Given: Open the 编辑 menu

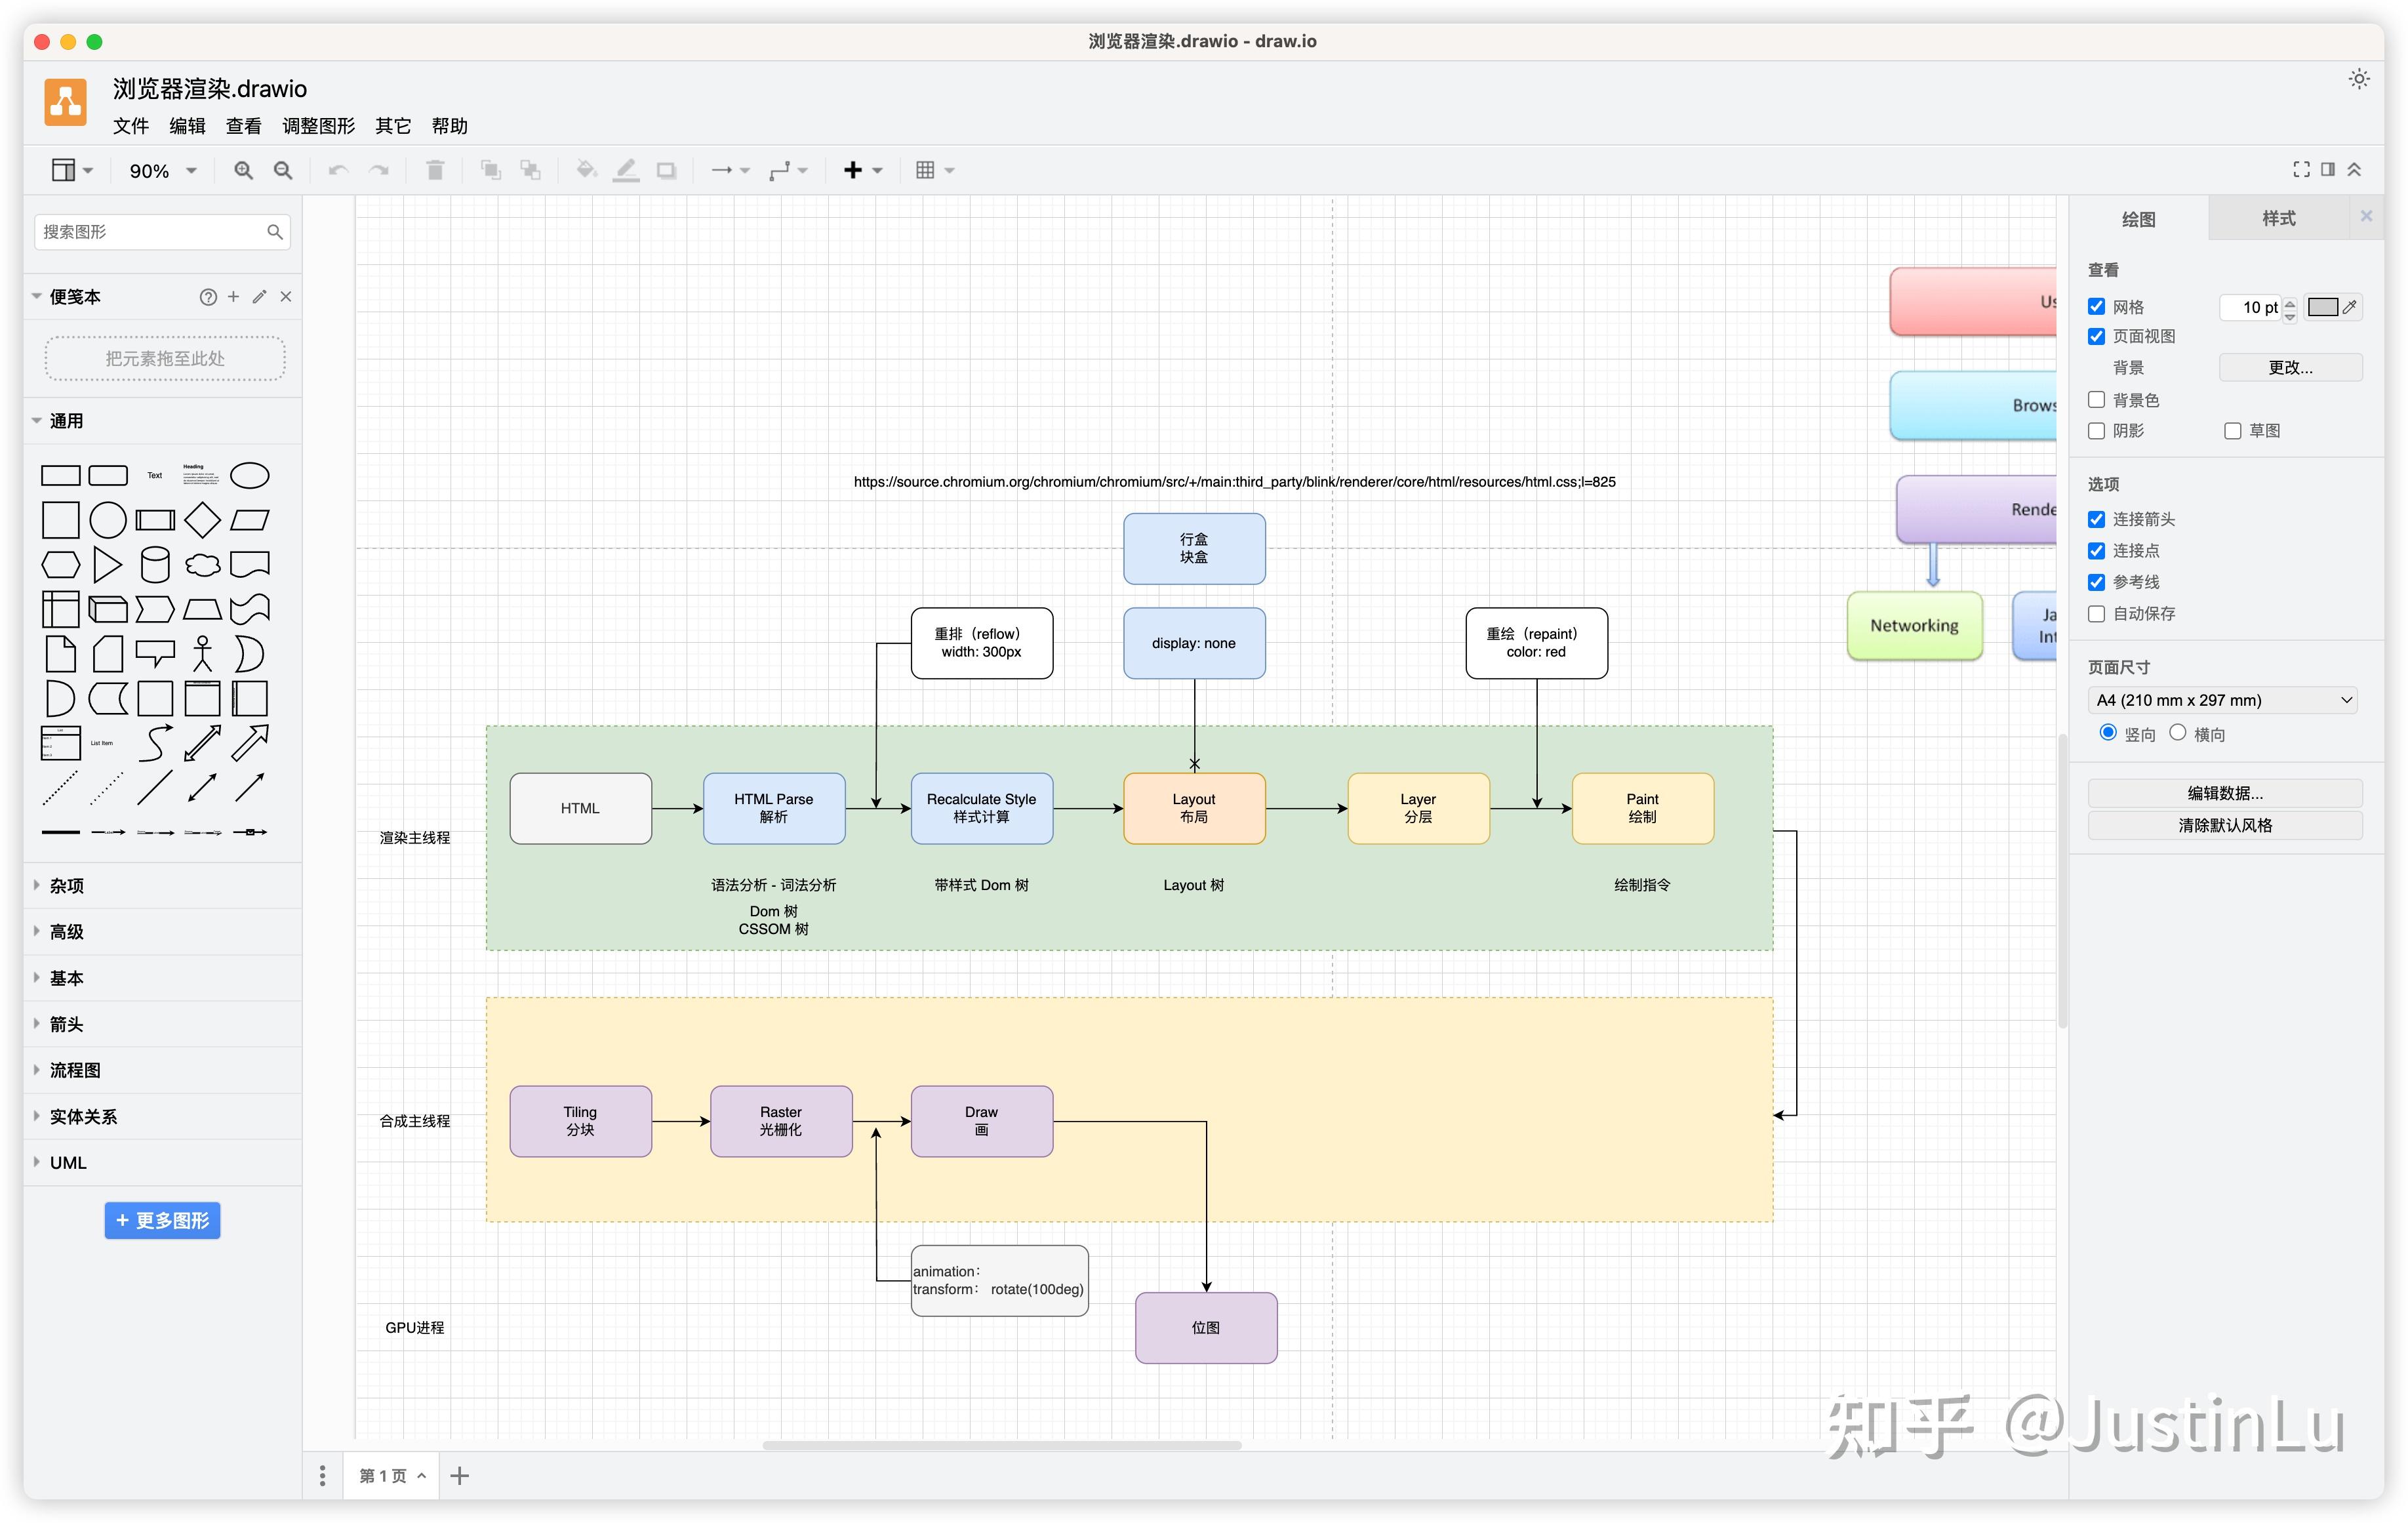Looking at the screenshot, I should [x=187, y=126].
